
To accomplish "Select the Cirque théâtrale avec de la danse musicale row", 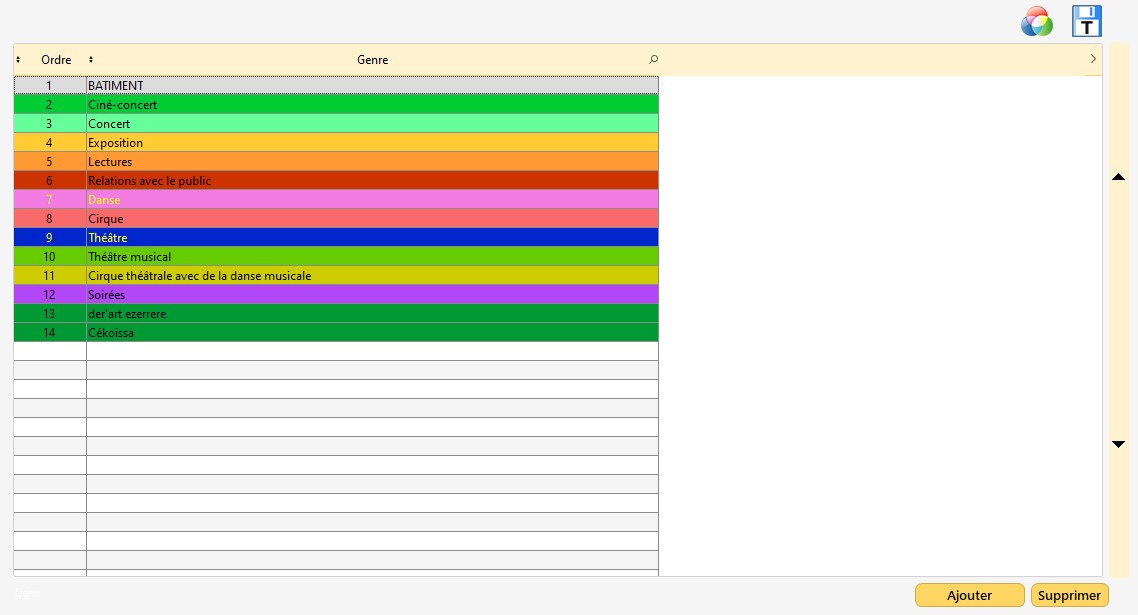I will pyautogui.click(x=372, y=276).
